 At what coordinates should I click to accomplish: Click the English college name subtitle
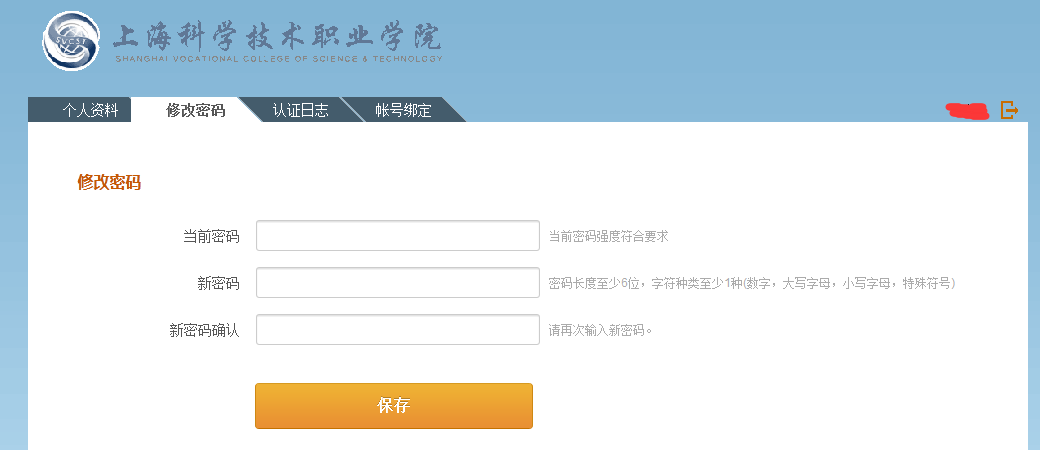[278, 59]
